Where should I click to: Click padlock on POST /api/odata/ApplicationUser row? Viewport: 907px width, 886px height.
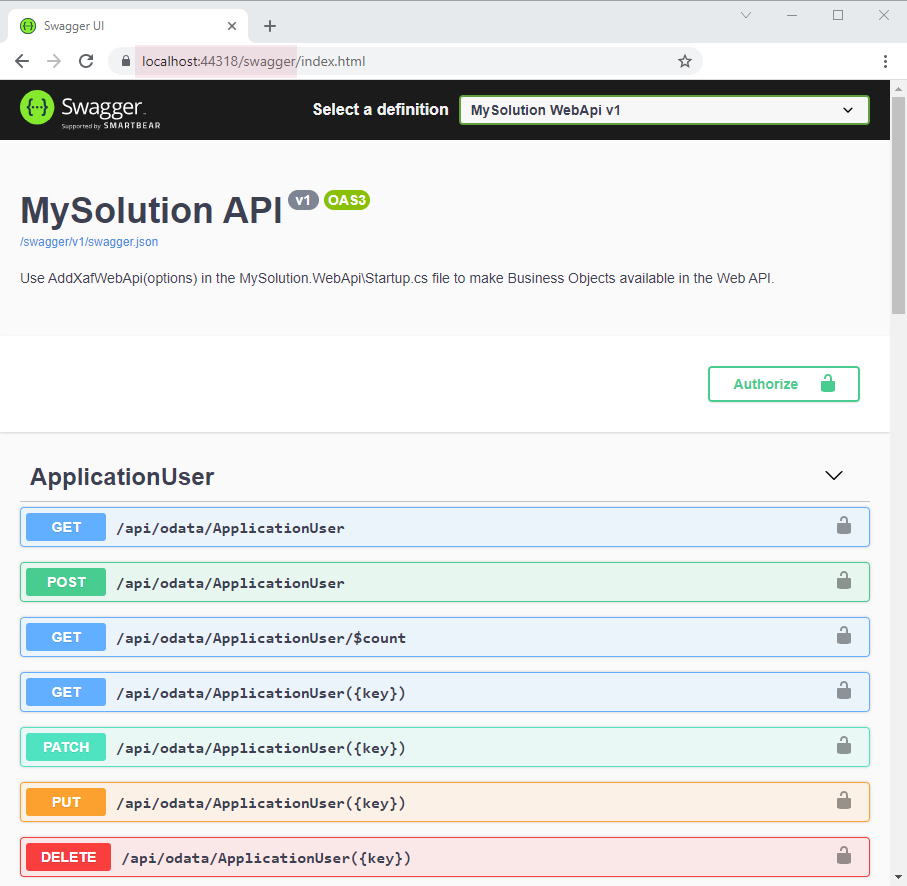coord(844,580)
